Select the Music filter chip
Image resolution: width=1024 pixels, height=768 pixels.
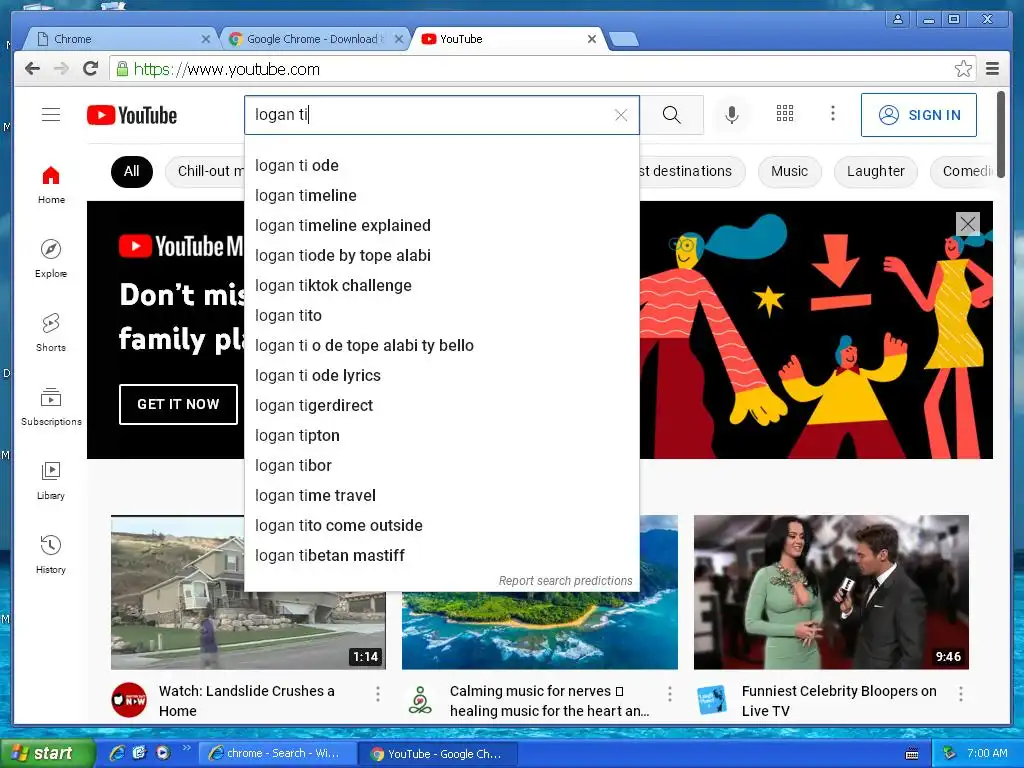tap(790, 172)
